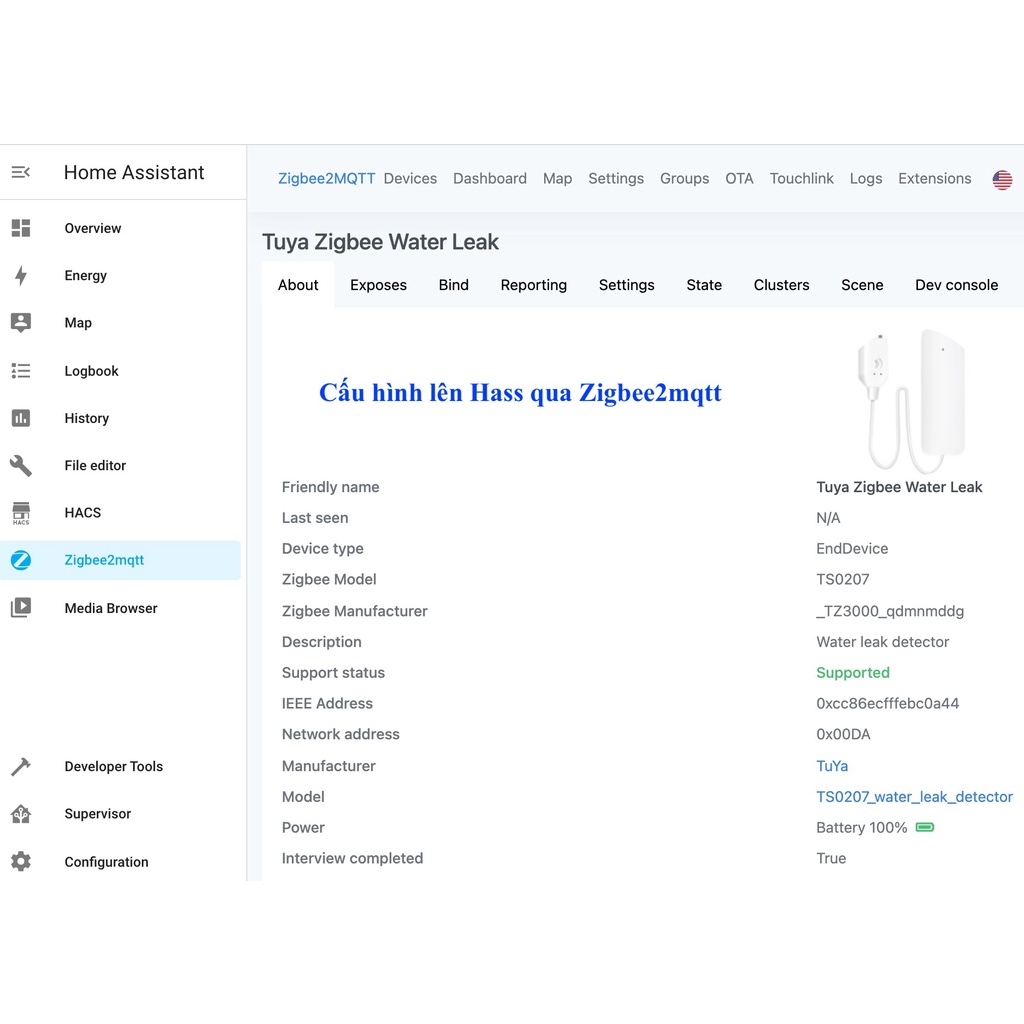This screenshot has width=1024, height=1024.
Task: Open the language flag selector
Action: point(1002,180)
